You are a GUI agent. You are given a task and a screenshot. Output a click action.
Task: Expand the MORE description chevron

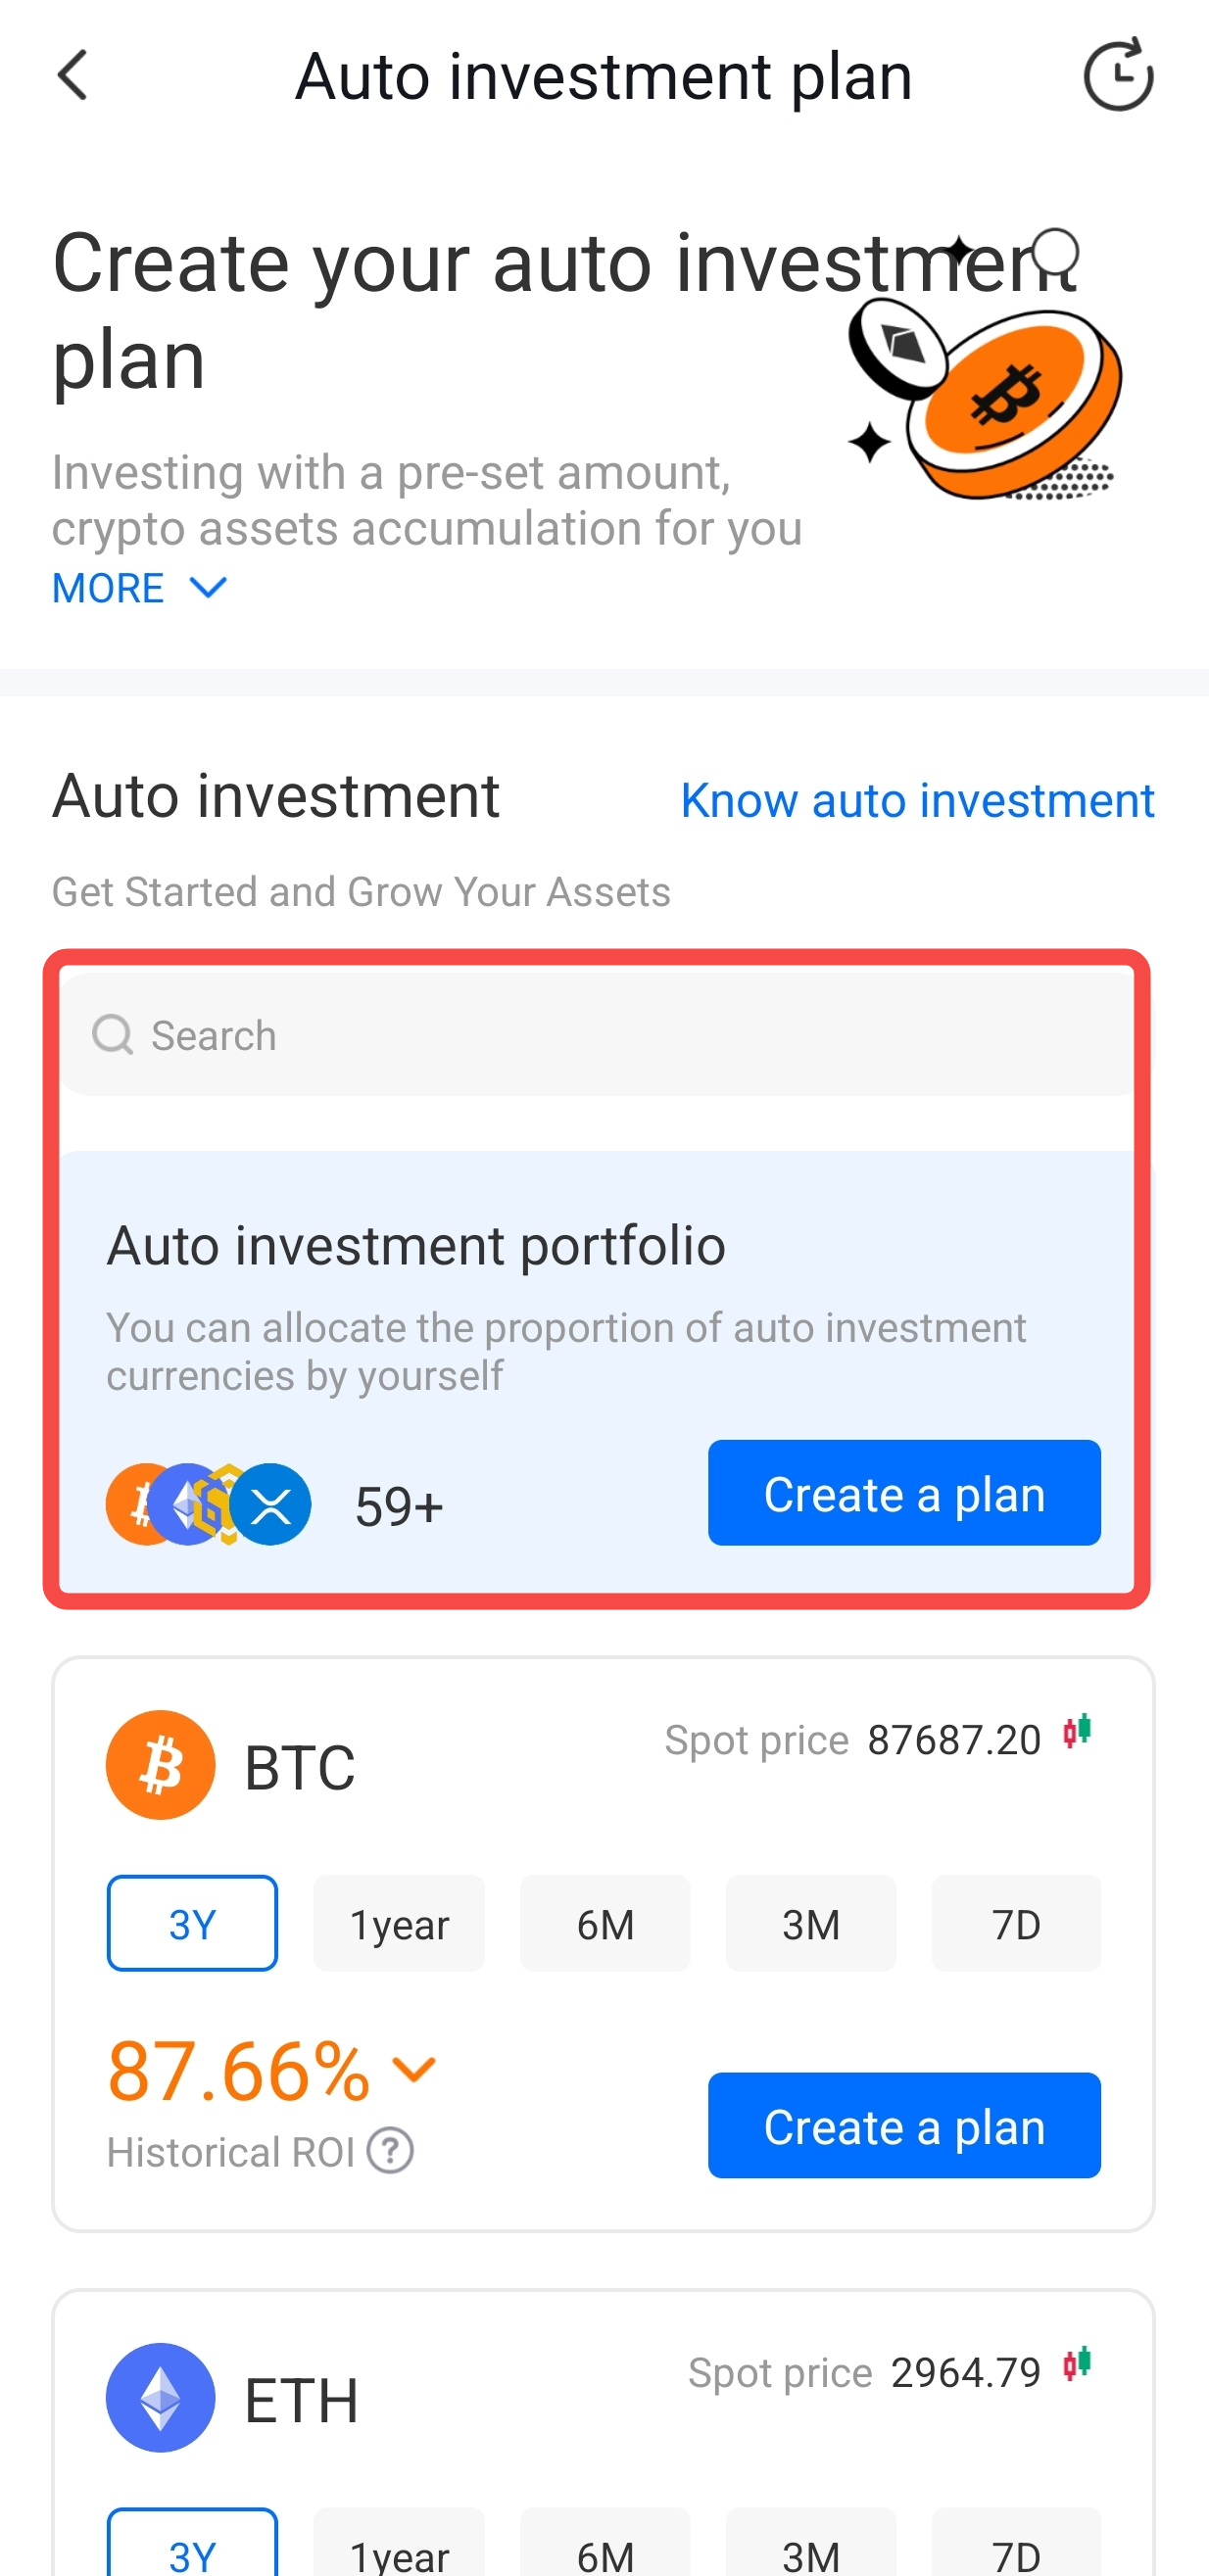point(207,588)
